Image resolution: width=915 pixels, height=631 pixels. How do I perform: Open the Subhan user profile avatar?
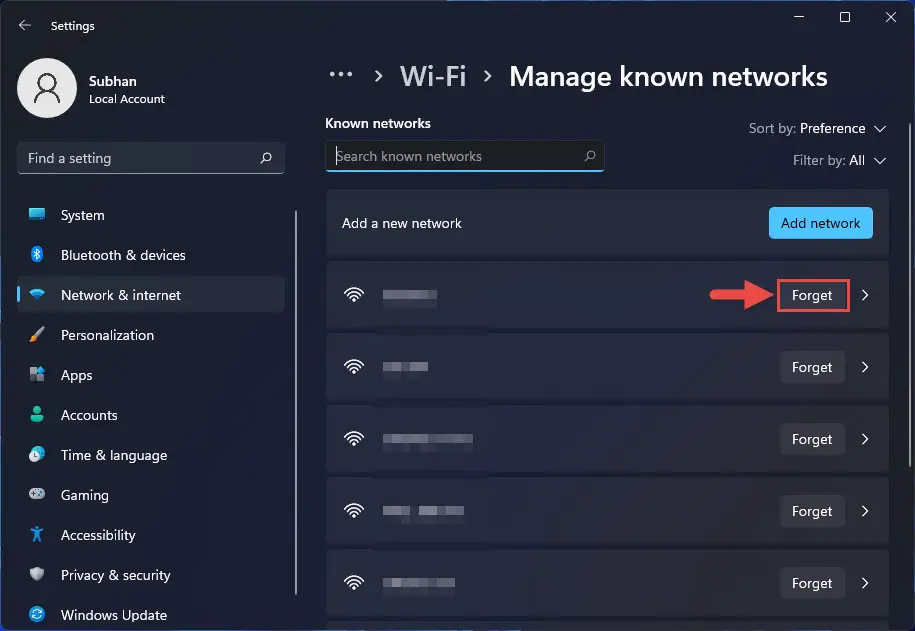pos(47,88)
